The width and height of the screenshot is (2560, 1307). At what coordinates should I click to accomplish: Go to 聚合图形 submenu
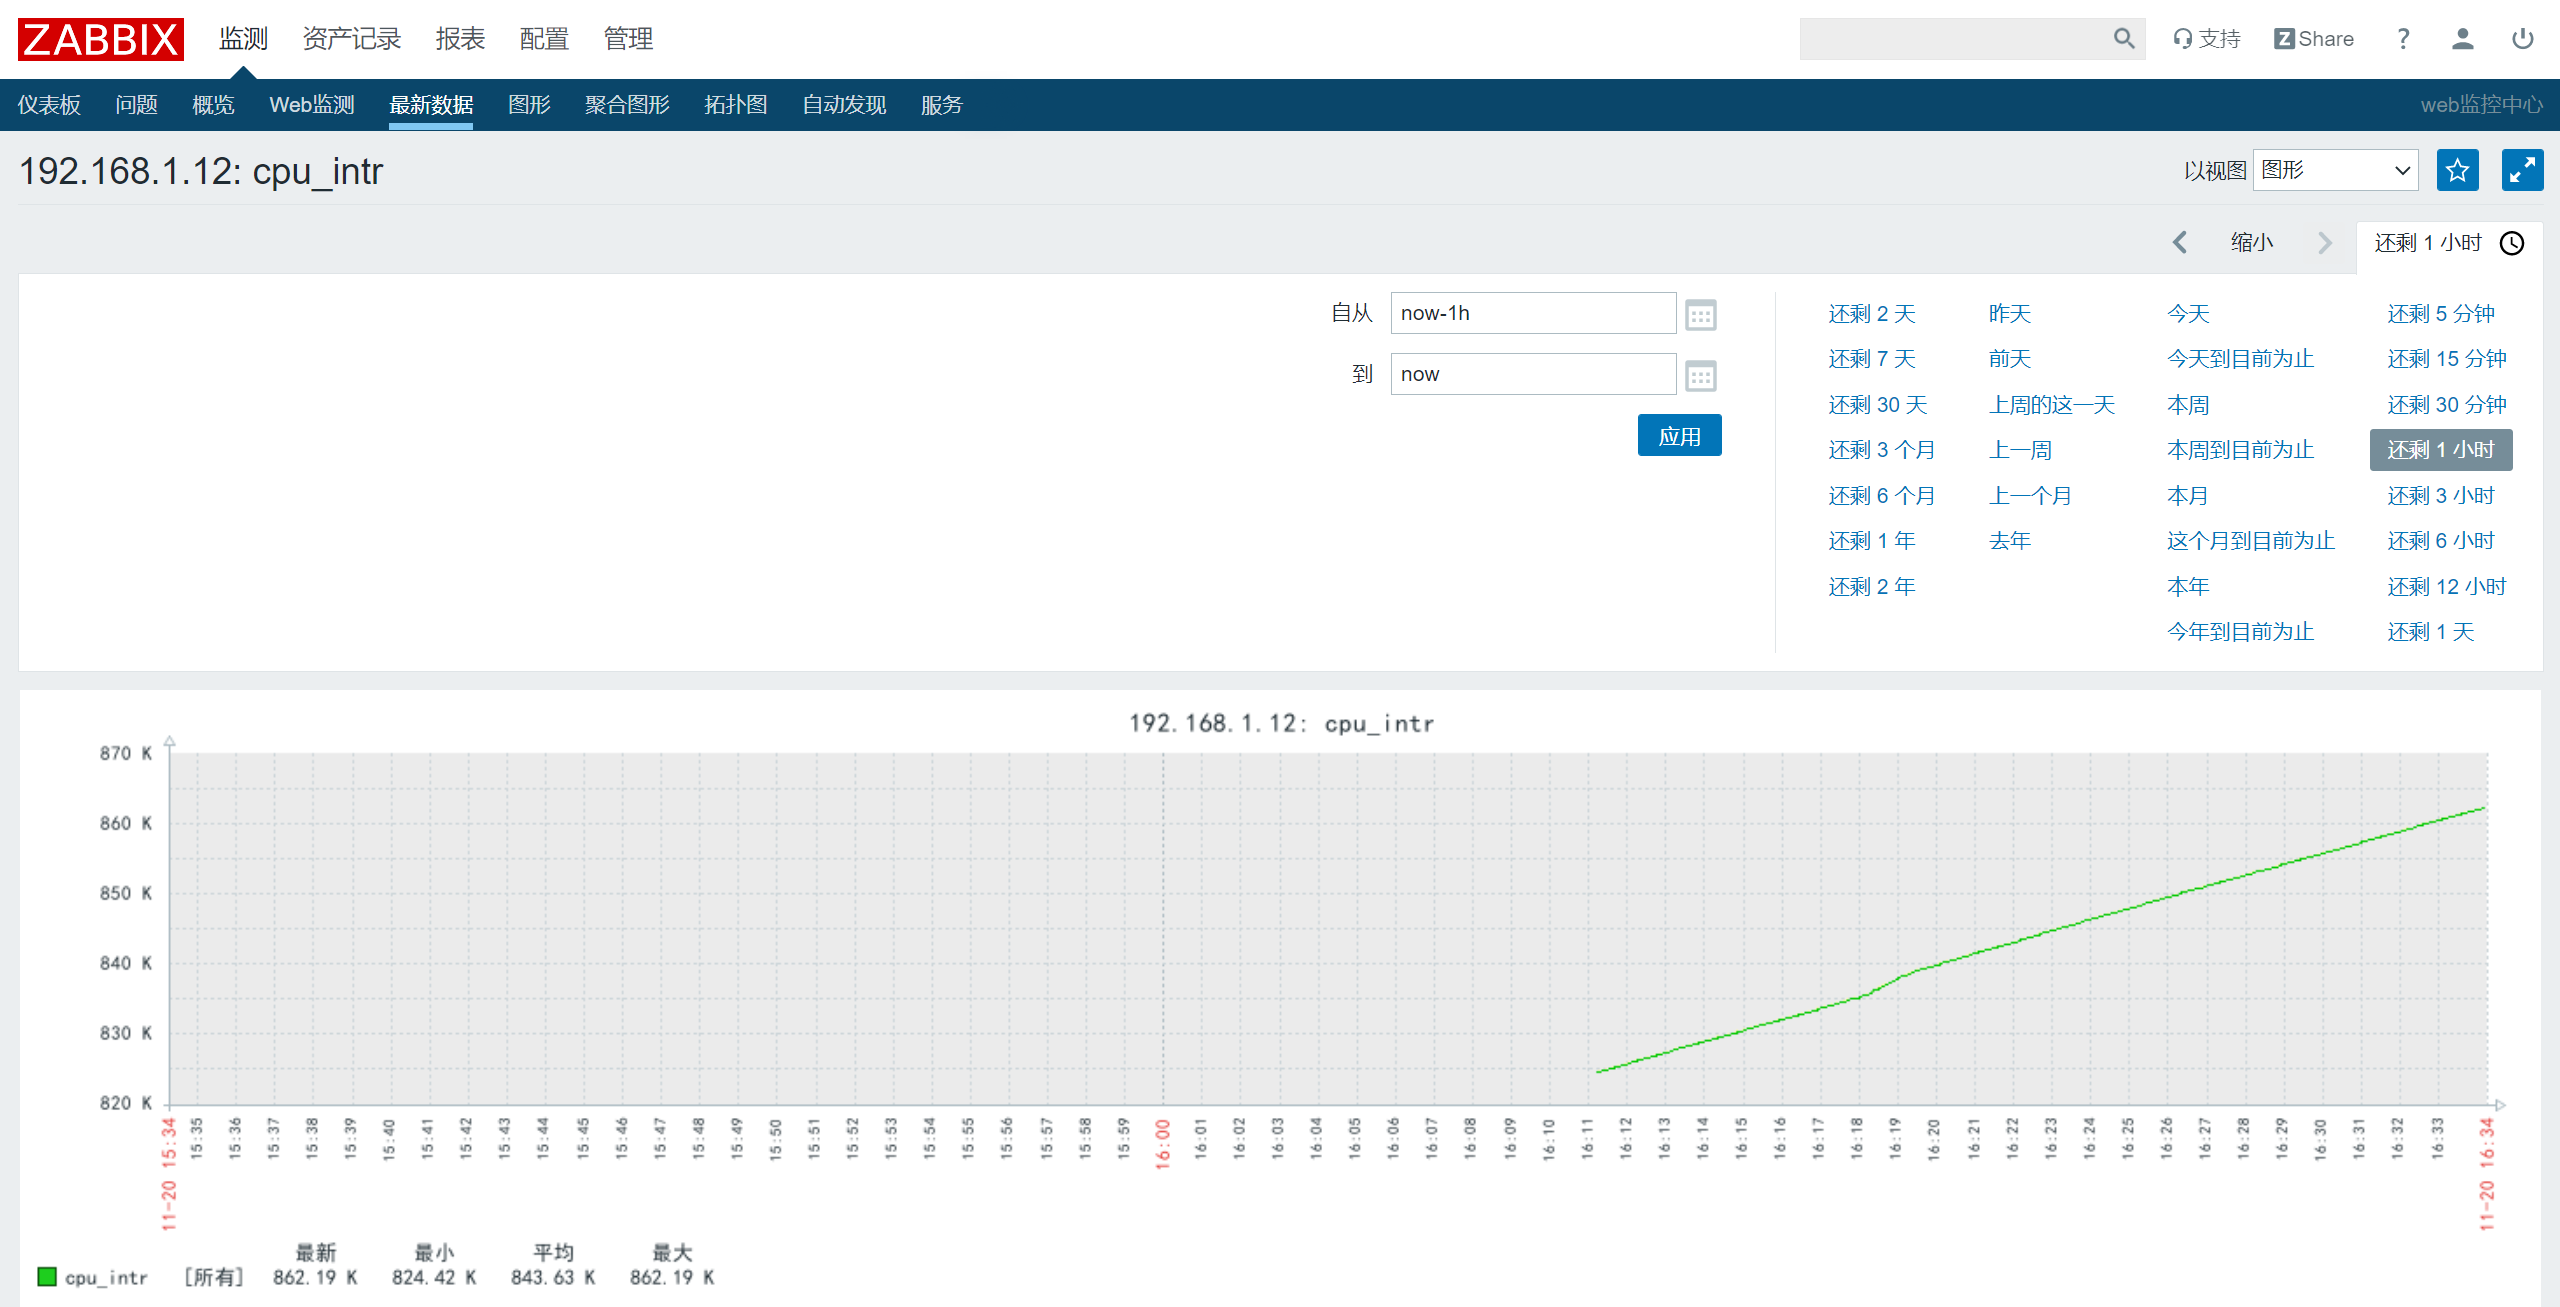tap(628, 105)
